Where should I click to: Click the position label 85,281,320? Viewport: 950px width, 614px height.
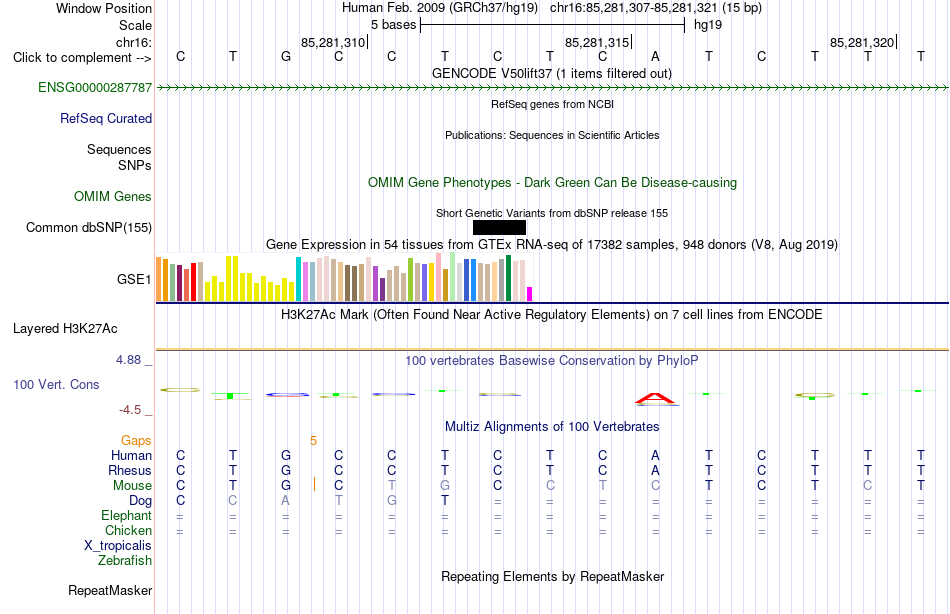(x=862, y=42)
